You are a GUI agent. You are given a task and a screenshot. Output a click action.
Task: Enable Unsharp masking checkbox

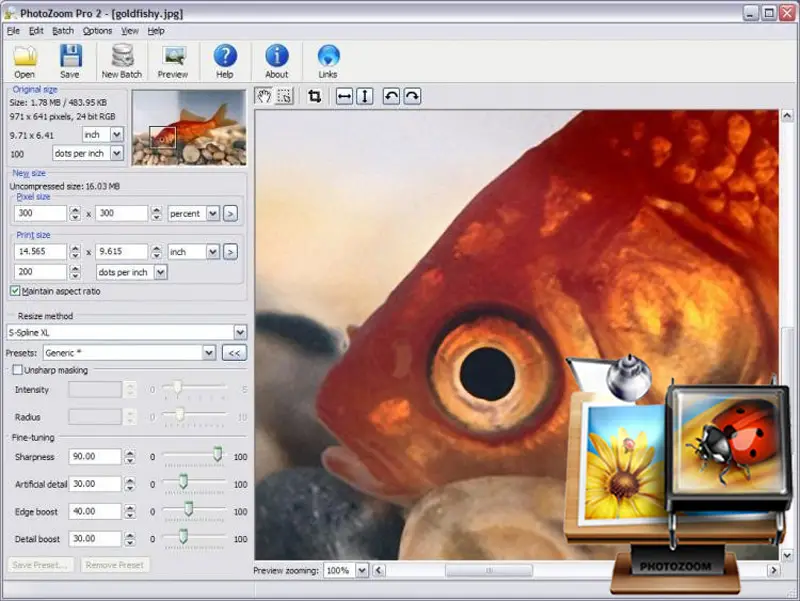pyautogui.click(x=17, y=370)
